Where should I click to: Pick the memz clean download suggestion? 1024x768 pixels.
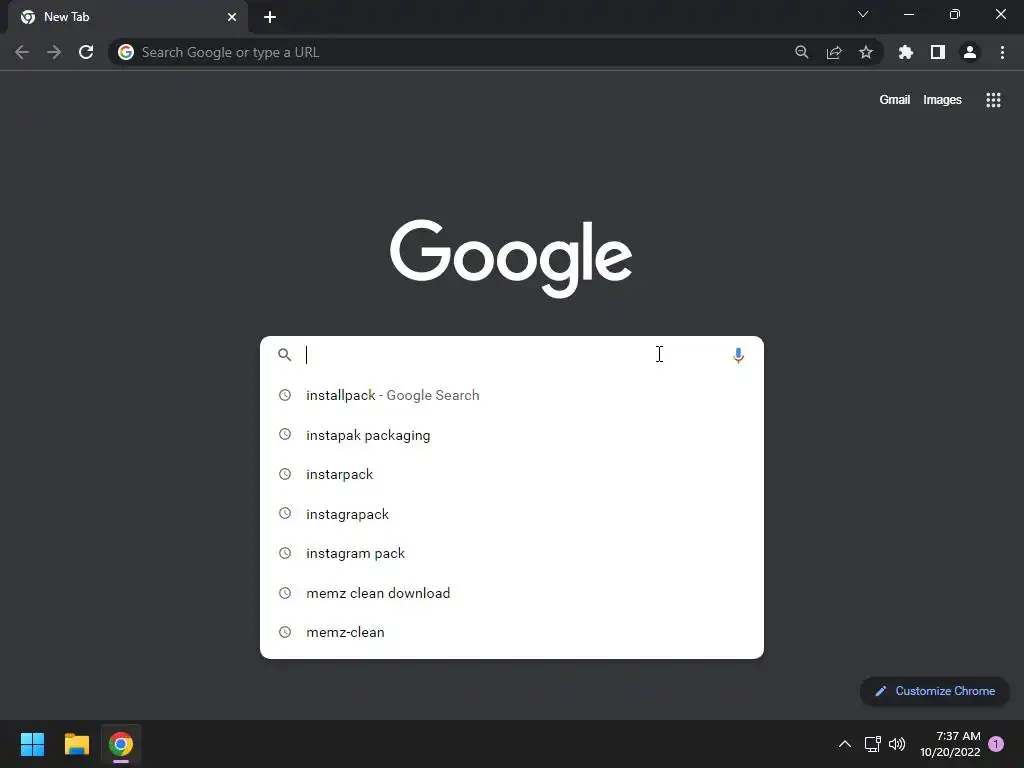point(512,593)
